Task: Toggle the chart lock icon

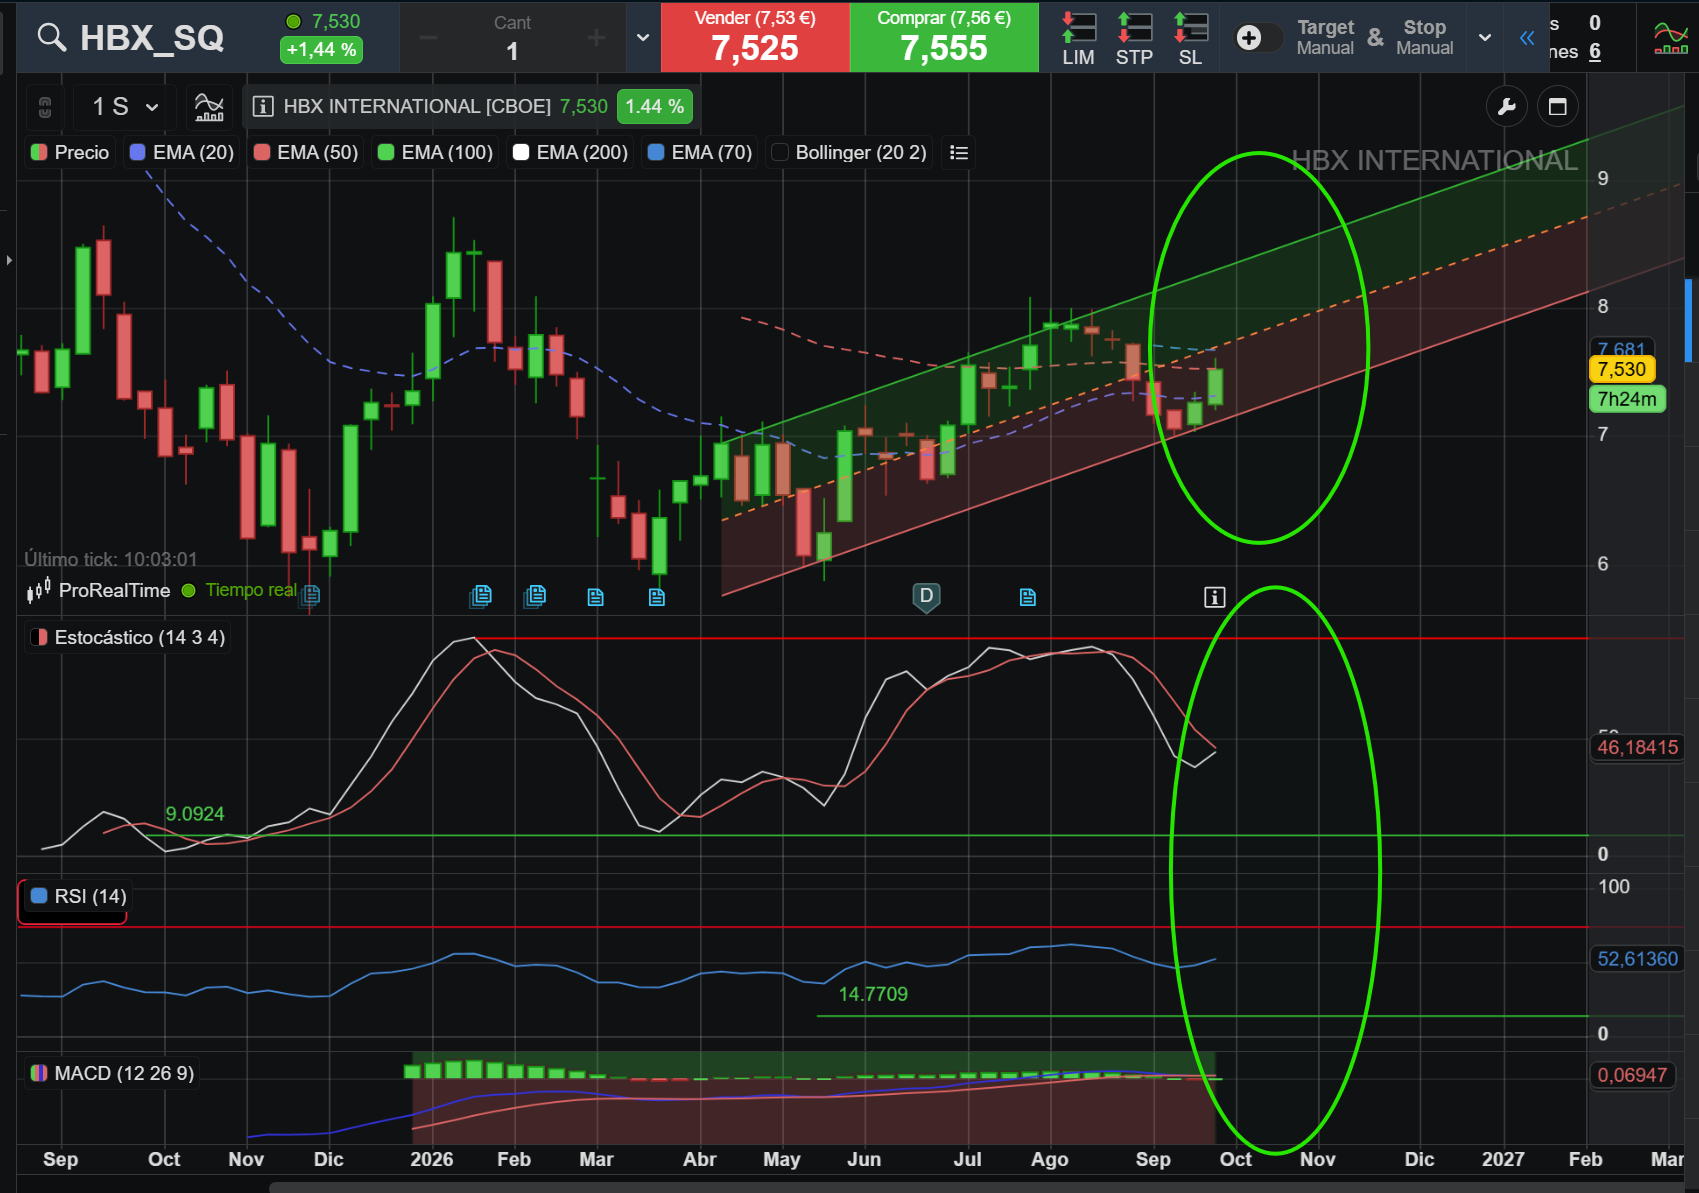Action: [45, 106]
